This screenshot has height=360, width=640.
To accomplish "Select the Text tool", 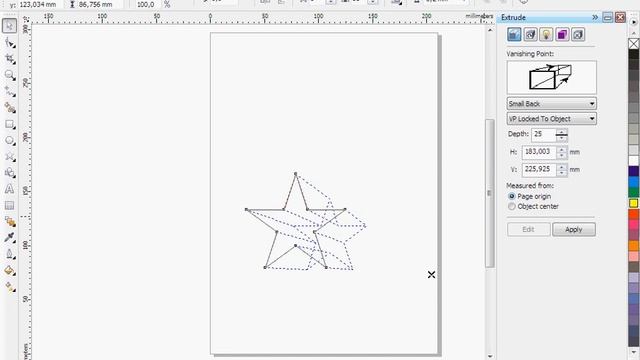I will (x=9, y=189).
